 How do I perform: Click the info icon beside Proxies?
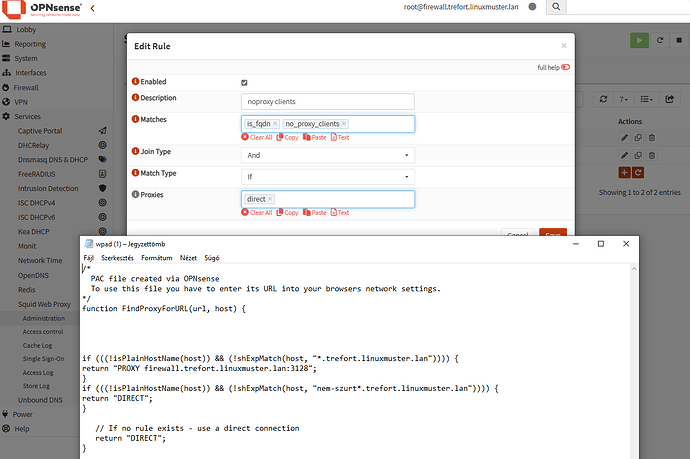(136, 194)
